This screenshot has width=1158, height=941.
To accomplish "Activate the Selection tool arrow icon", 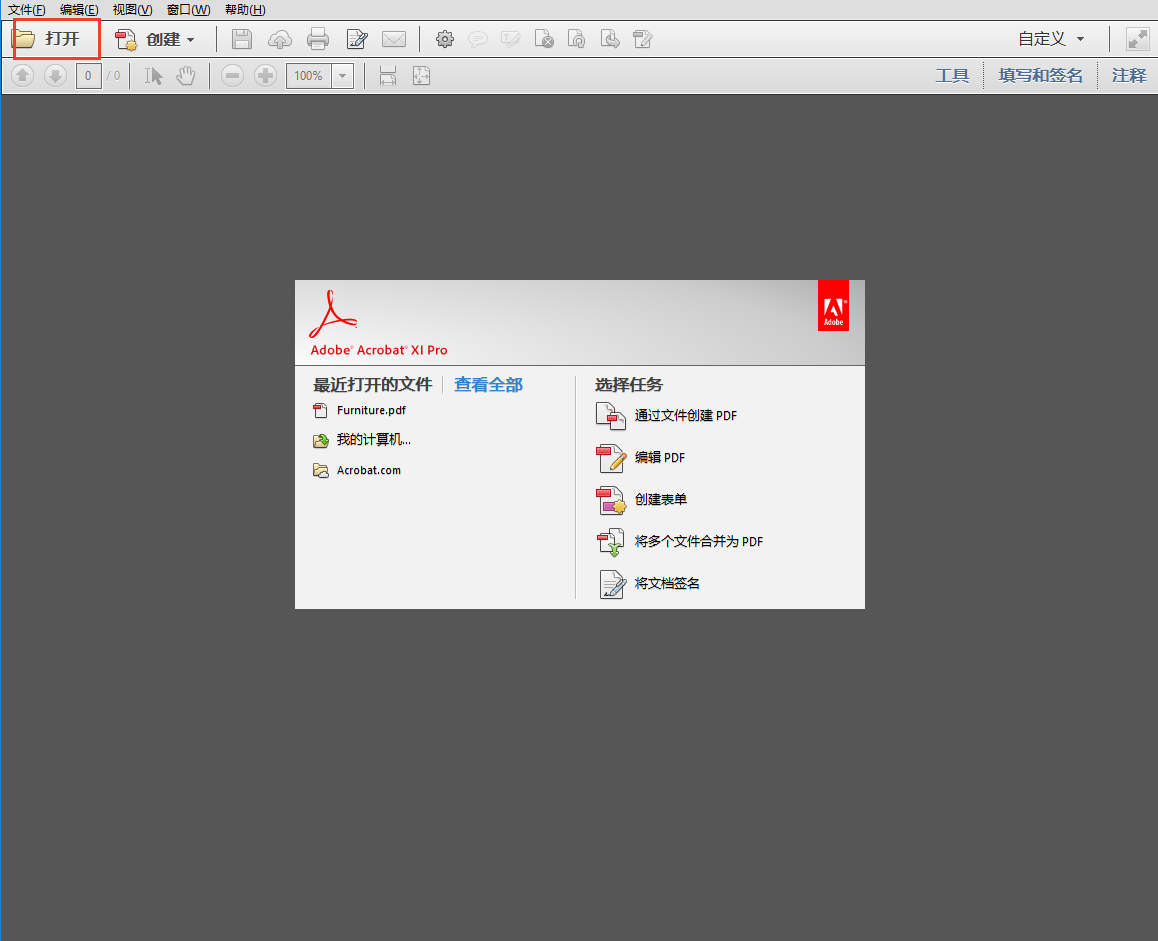I will [151, 75].
